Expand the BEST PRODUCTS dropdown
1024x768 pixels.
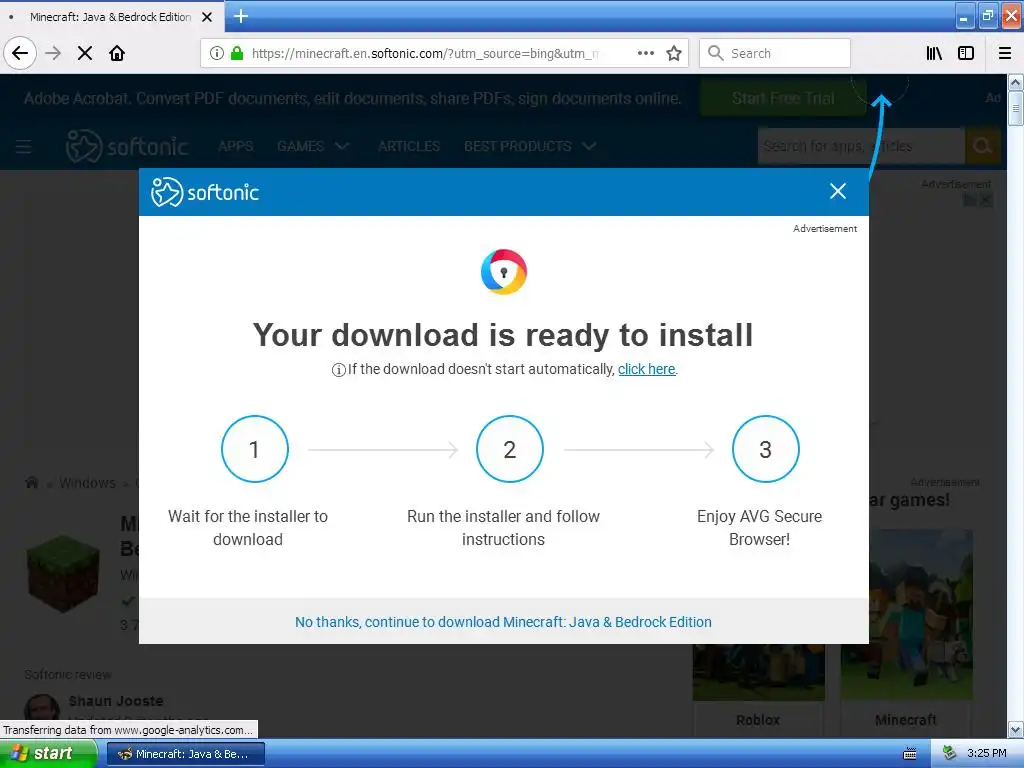[x=530, y=146]
